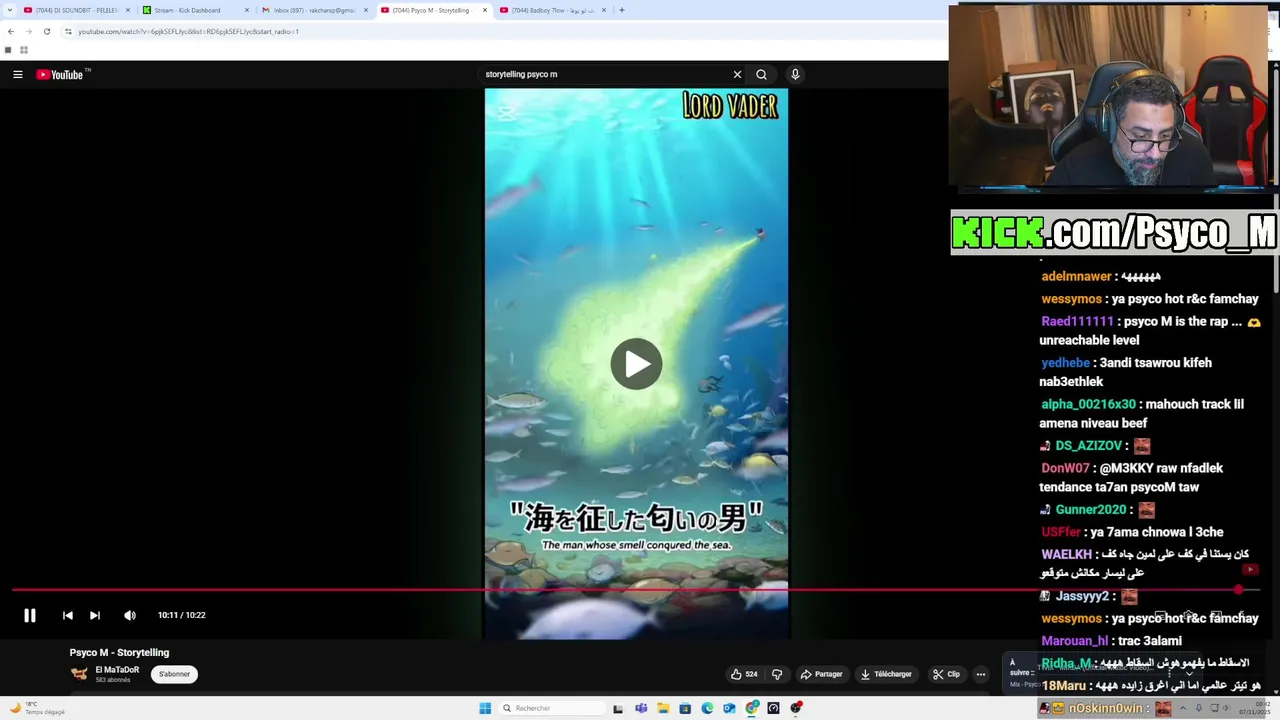Run the YouTube search with magnifier icon
Viewport: 1280px width, 720px height.
(x=761, y=74)
